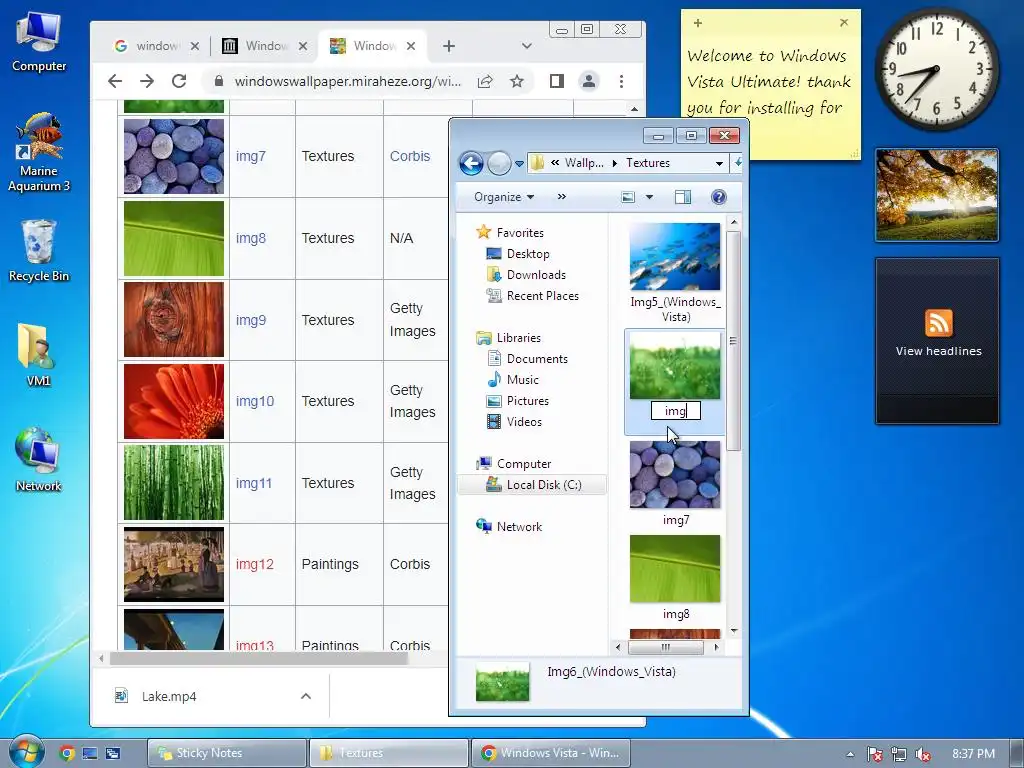Open the view options dropdown arrow

pyautogui.click(x=649, y=197)
